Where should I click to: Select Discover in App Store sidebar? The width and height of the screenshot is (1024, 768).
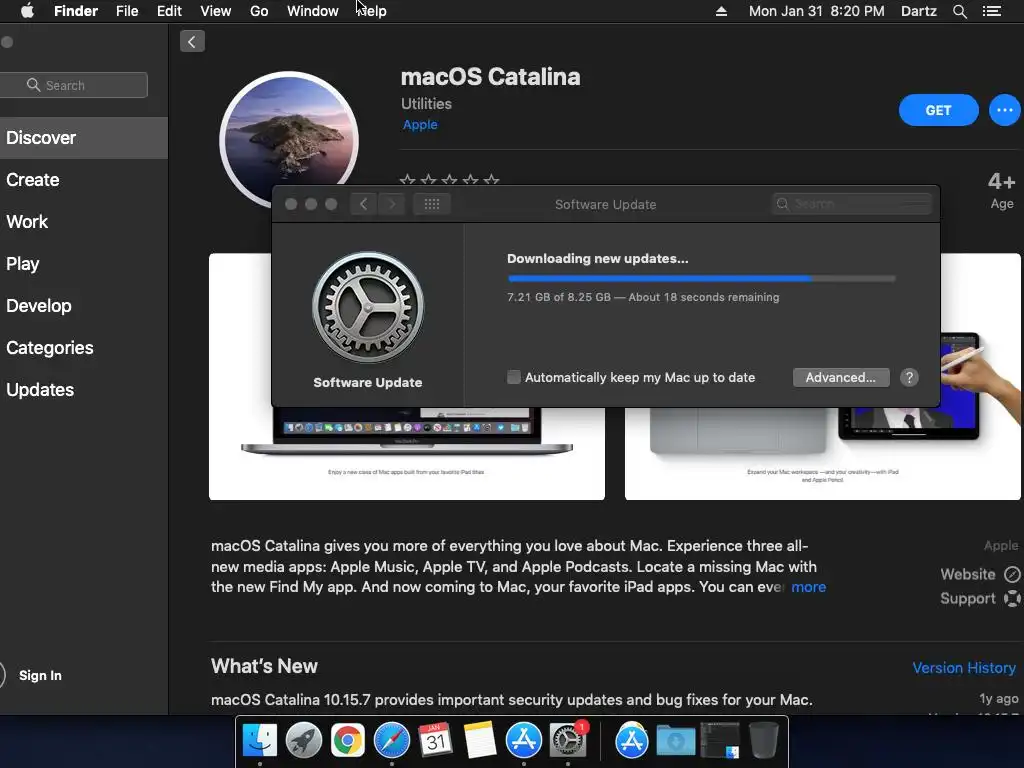coord(84,138)
